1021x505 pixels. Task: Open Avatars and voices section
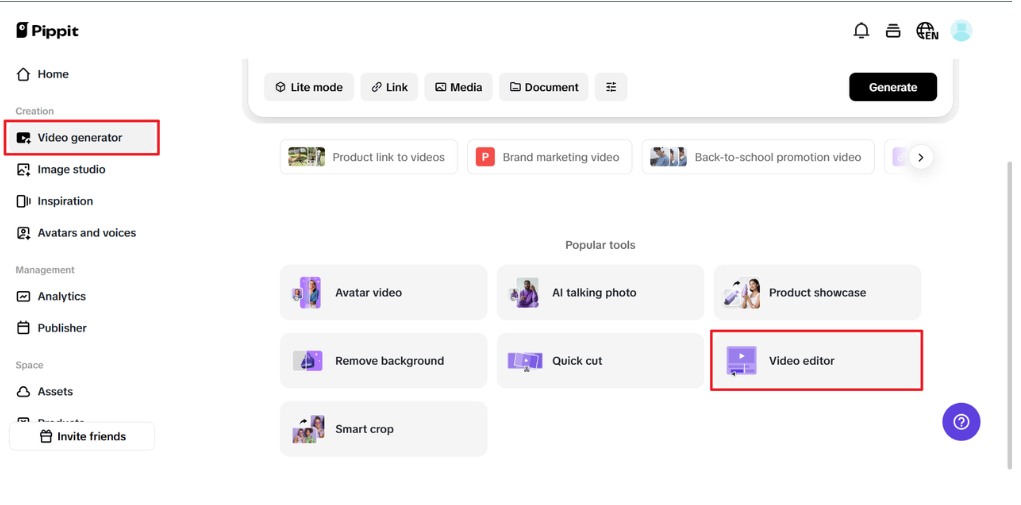coord(81,233)
